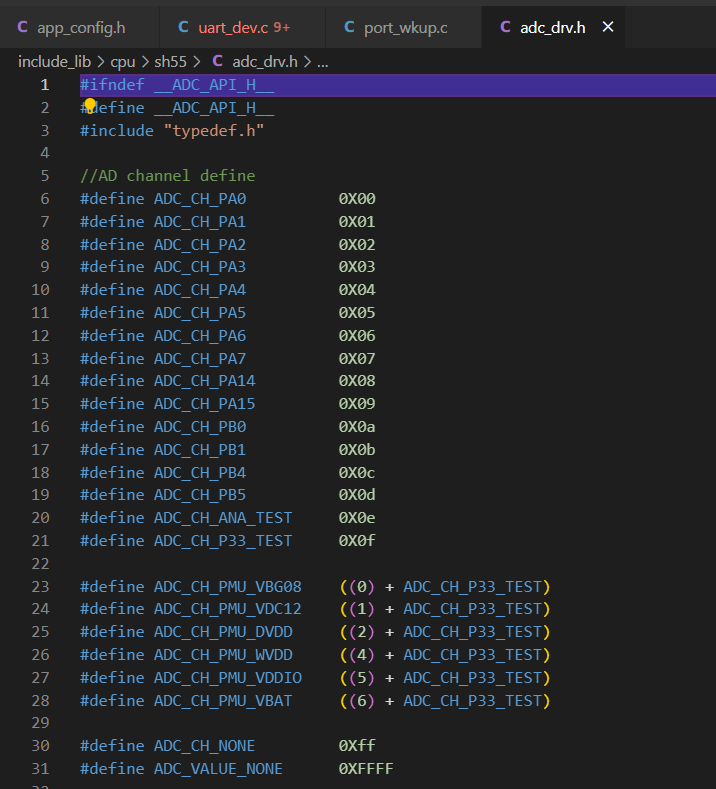Click ADC_CH_P33_TEST macro name on line 21

[223, 541]
